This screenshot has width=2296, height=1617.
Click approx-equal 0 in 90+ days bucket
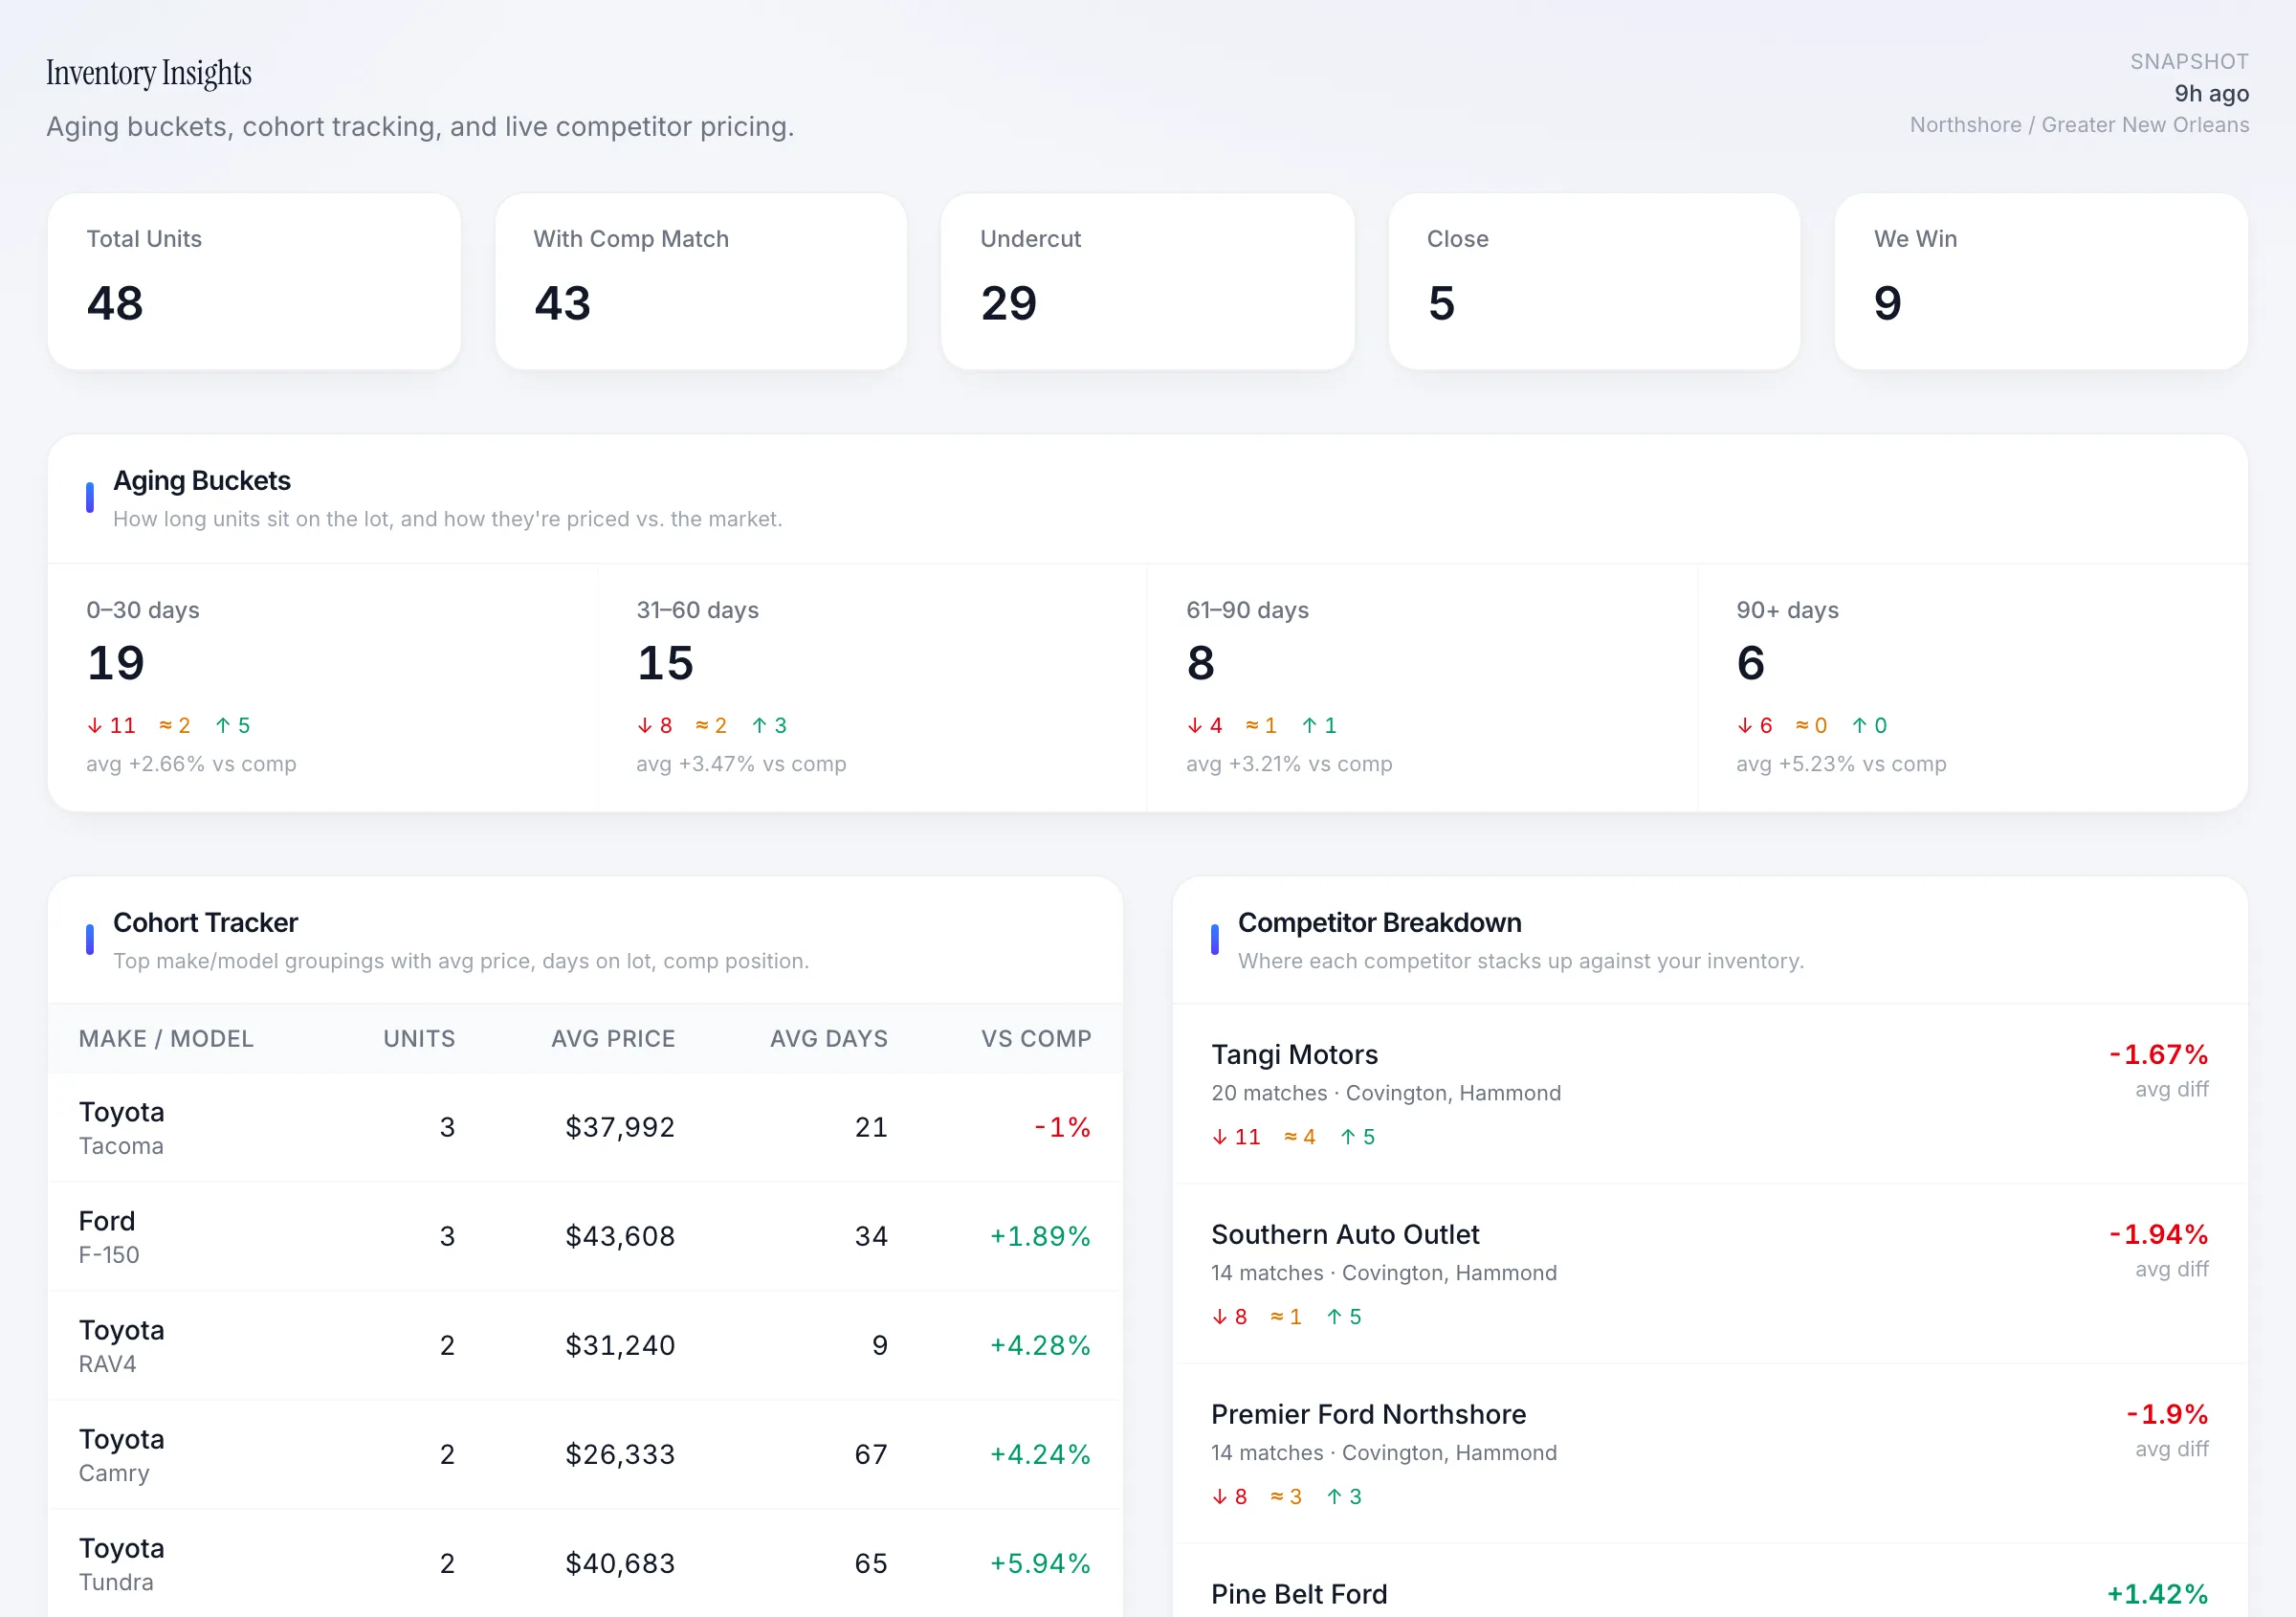tap(1812, 725)
